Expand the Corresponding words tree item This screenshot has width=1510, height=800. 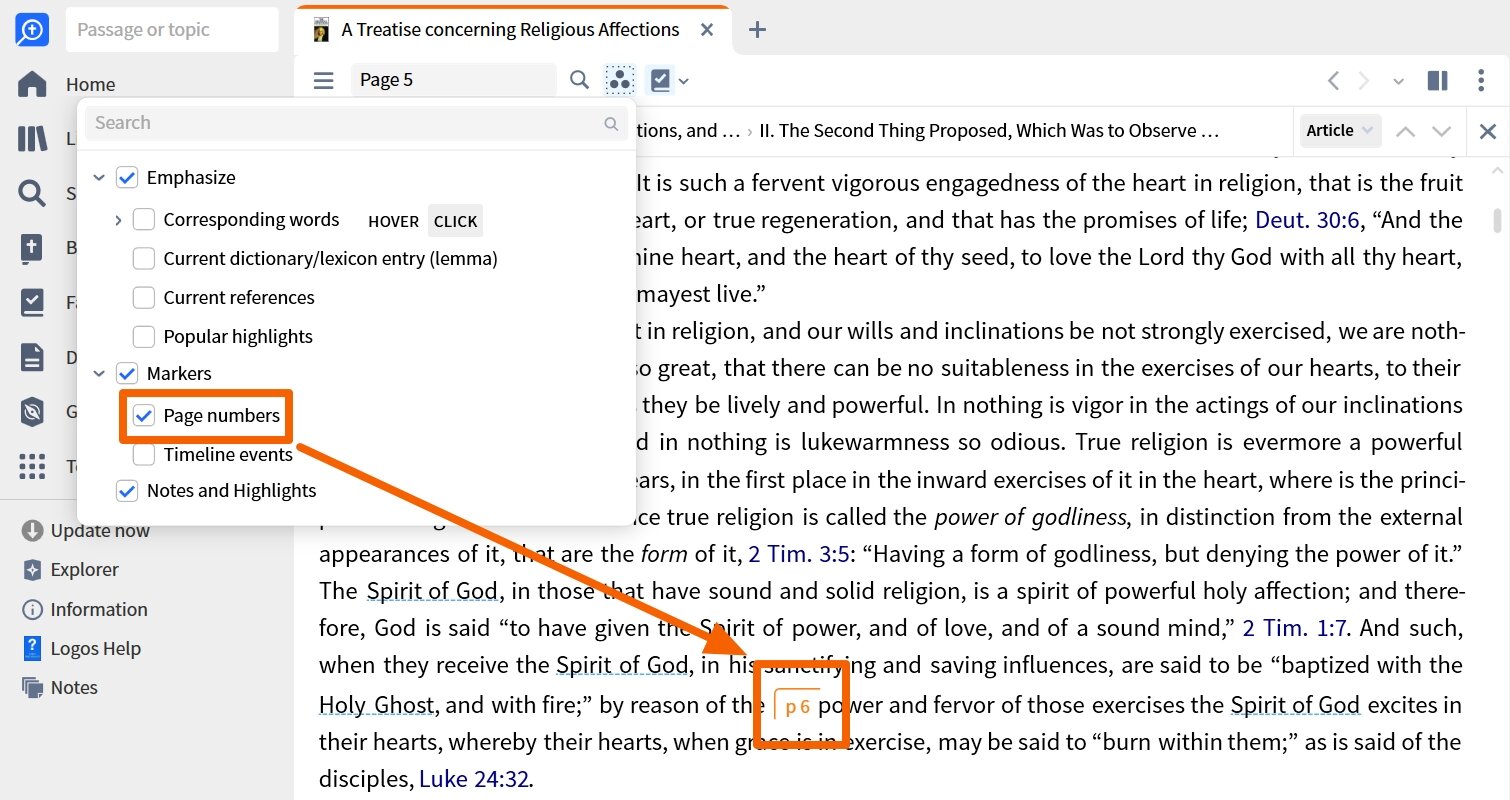click(118, 219)
